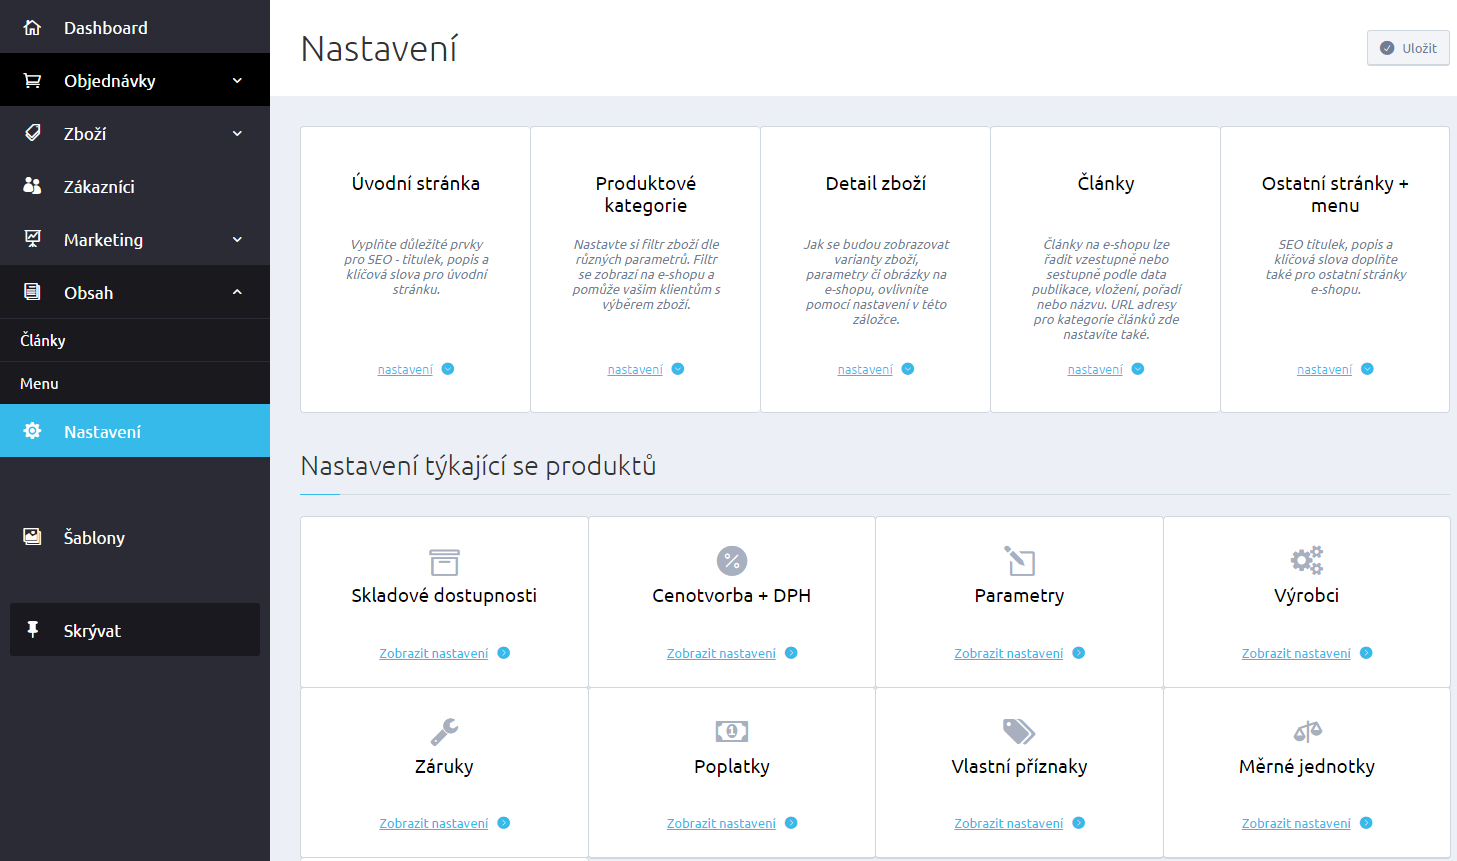The height and width of the screenshot is (861, 1457).
Task: Open Zobrazit nastavení for Záruky
Action: click(433, 824)
